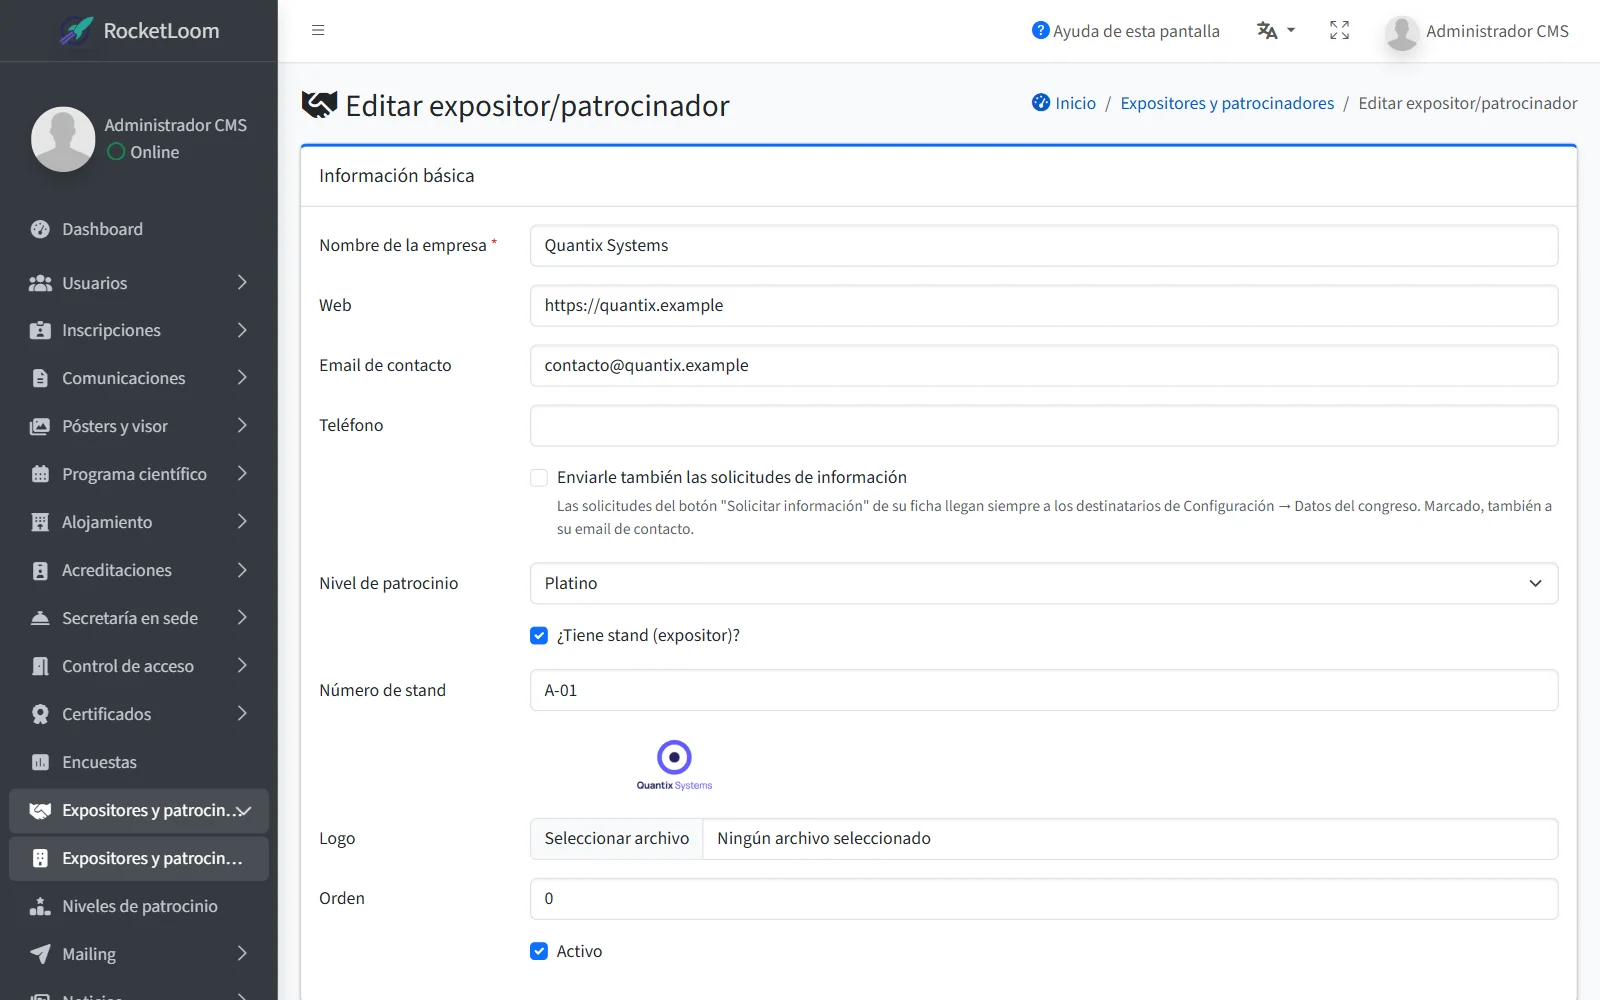Viewport: 1600px width, 1000px height.
Task: Click the Dashboard gauge icon
Action: pos(40,229)
